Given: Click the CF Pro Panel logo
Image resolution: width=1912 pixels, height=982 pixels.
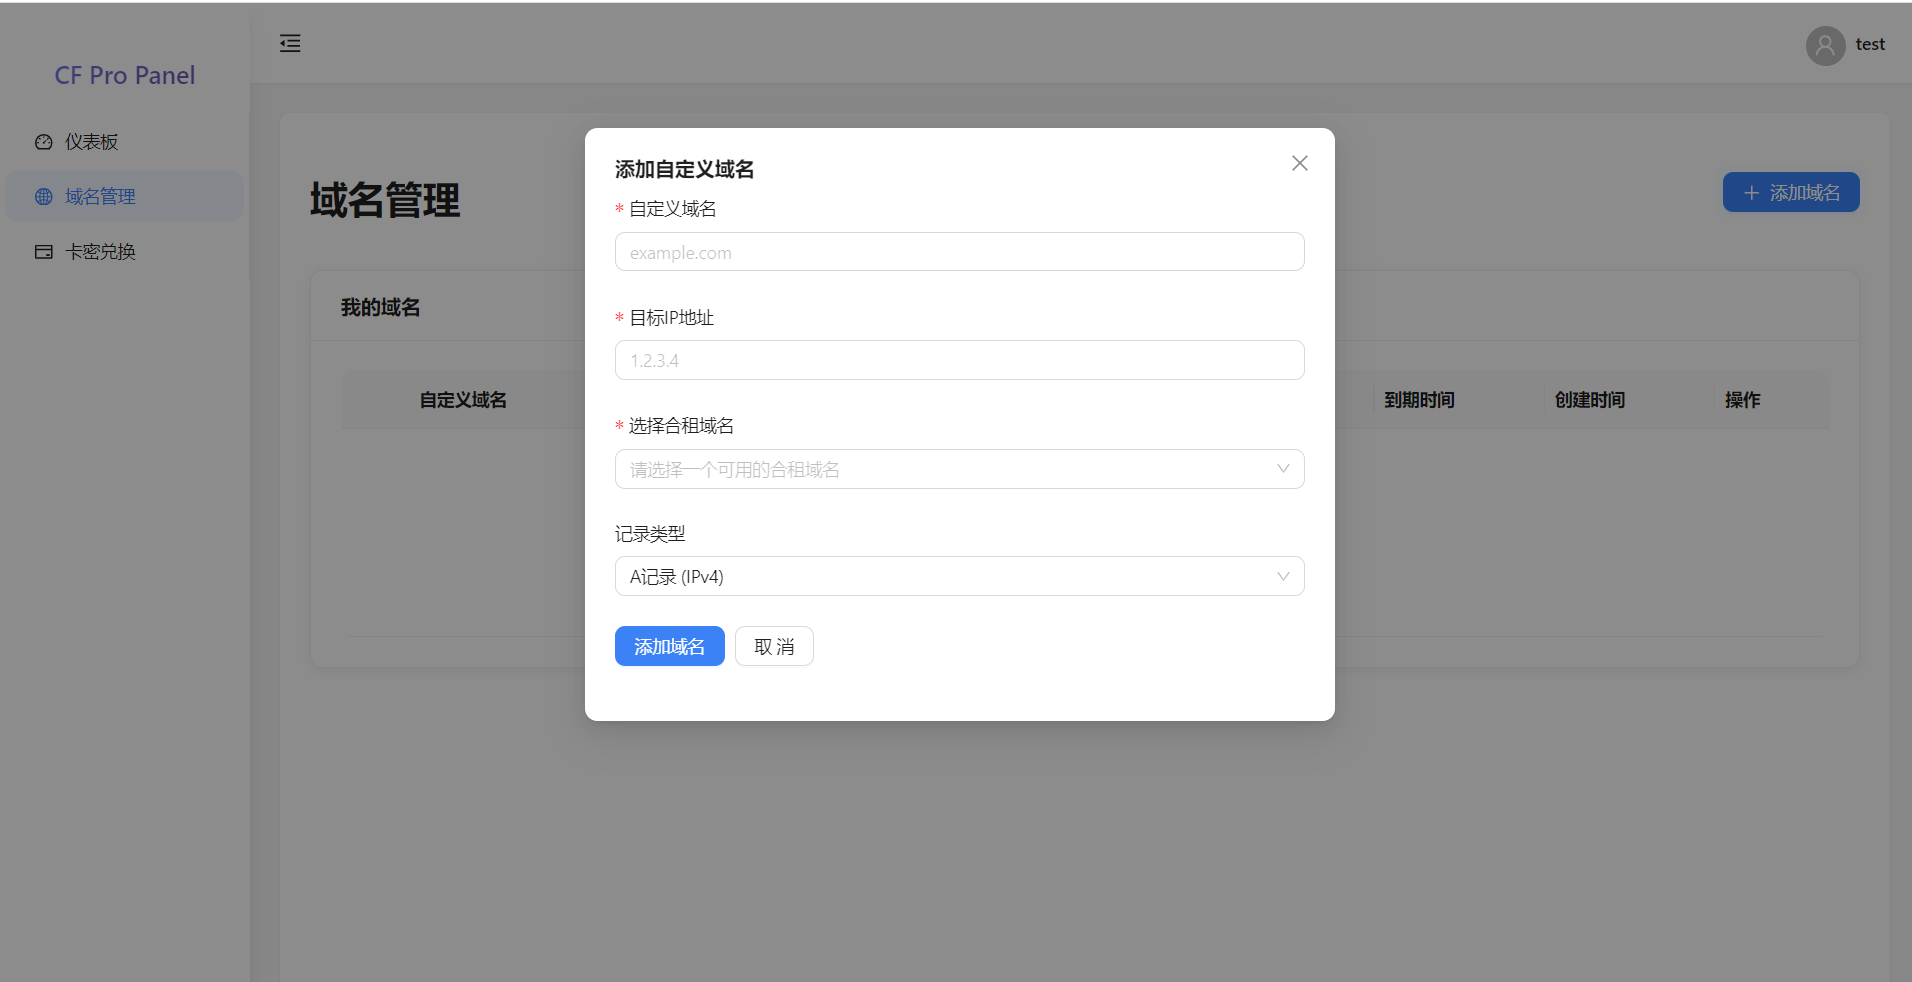Looking at the screenshot, I should pos(125,76).
